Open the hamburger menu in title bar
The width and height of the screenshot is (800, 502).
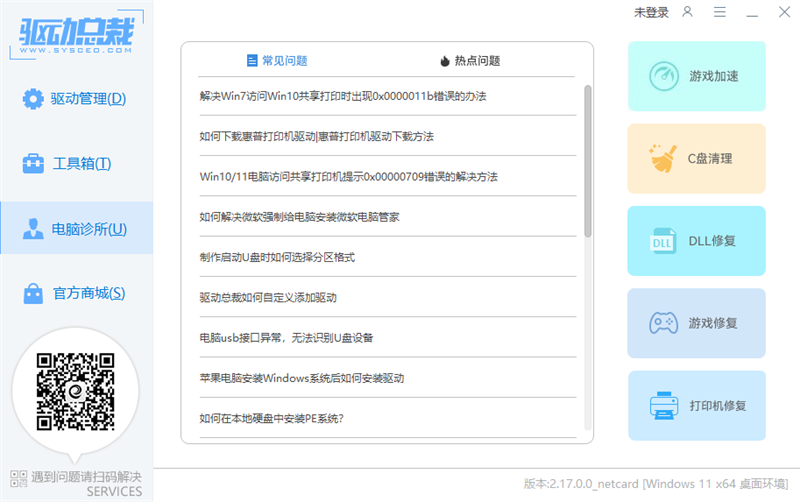pyautogui.click(x=720, y=12)
